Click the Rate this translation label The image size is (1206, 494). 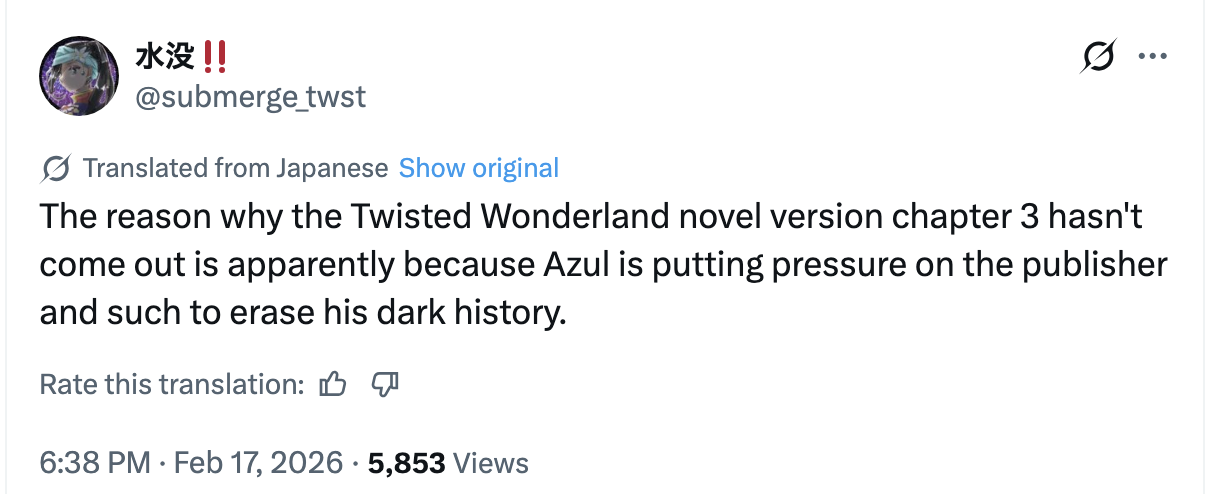tap(171, 384)
